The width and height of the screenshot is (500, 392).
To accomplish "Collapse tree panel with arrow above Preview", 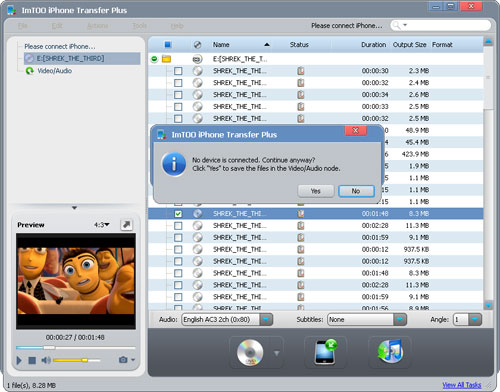I will point(74,208).
